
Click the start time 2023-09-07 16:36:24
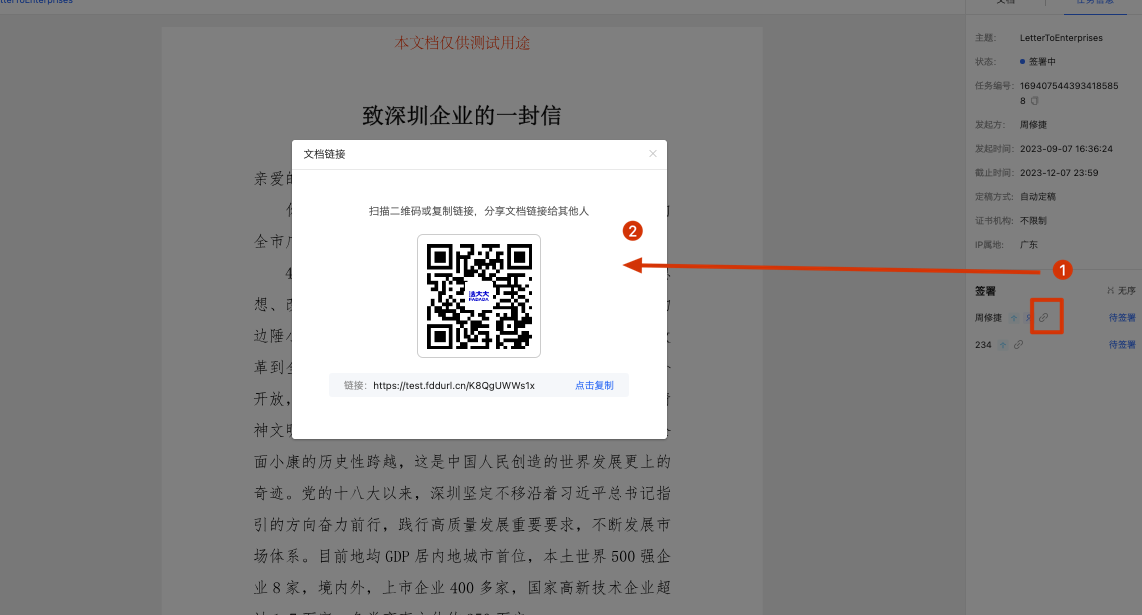pyautogui.click(x=1066, y=149)
